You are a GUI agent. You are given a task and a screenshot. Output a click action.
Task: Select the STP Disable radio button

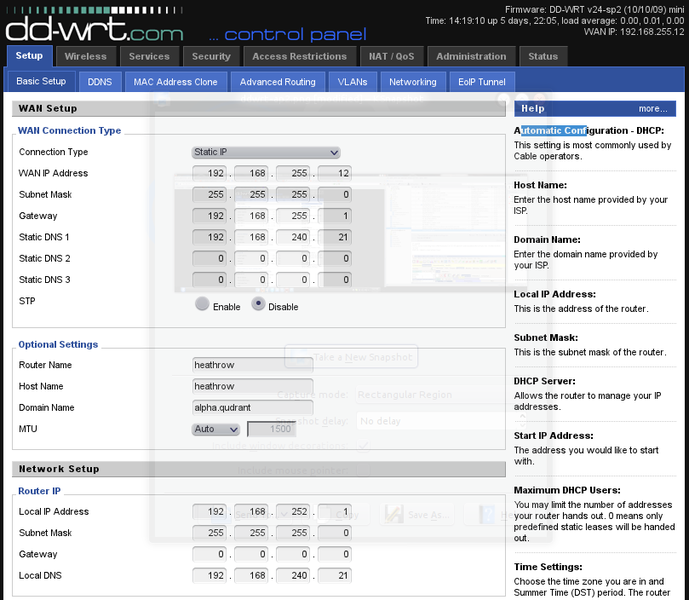[259, 305]
